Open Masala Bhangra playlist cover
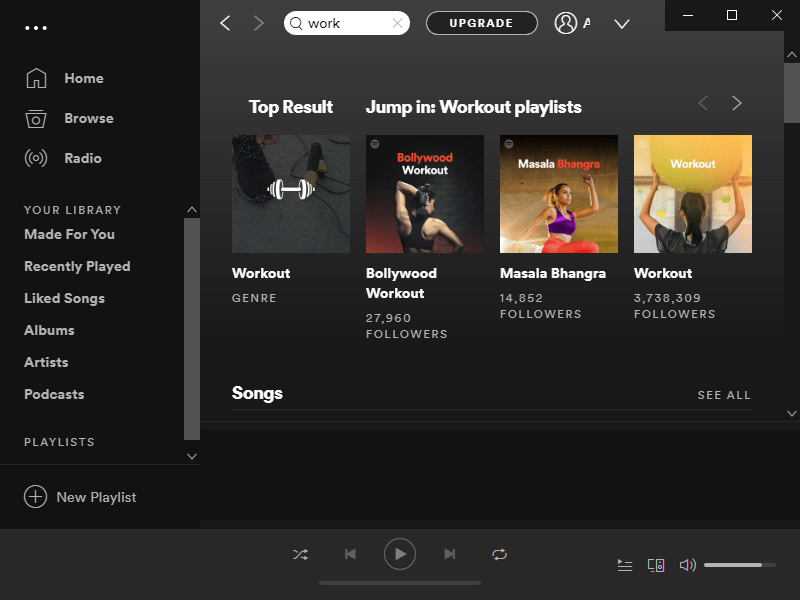 559,194
